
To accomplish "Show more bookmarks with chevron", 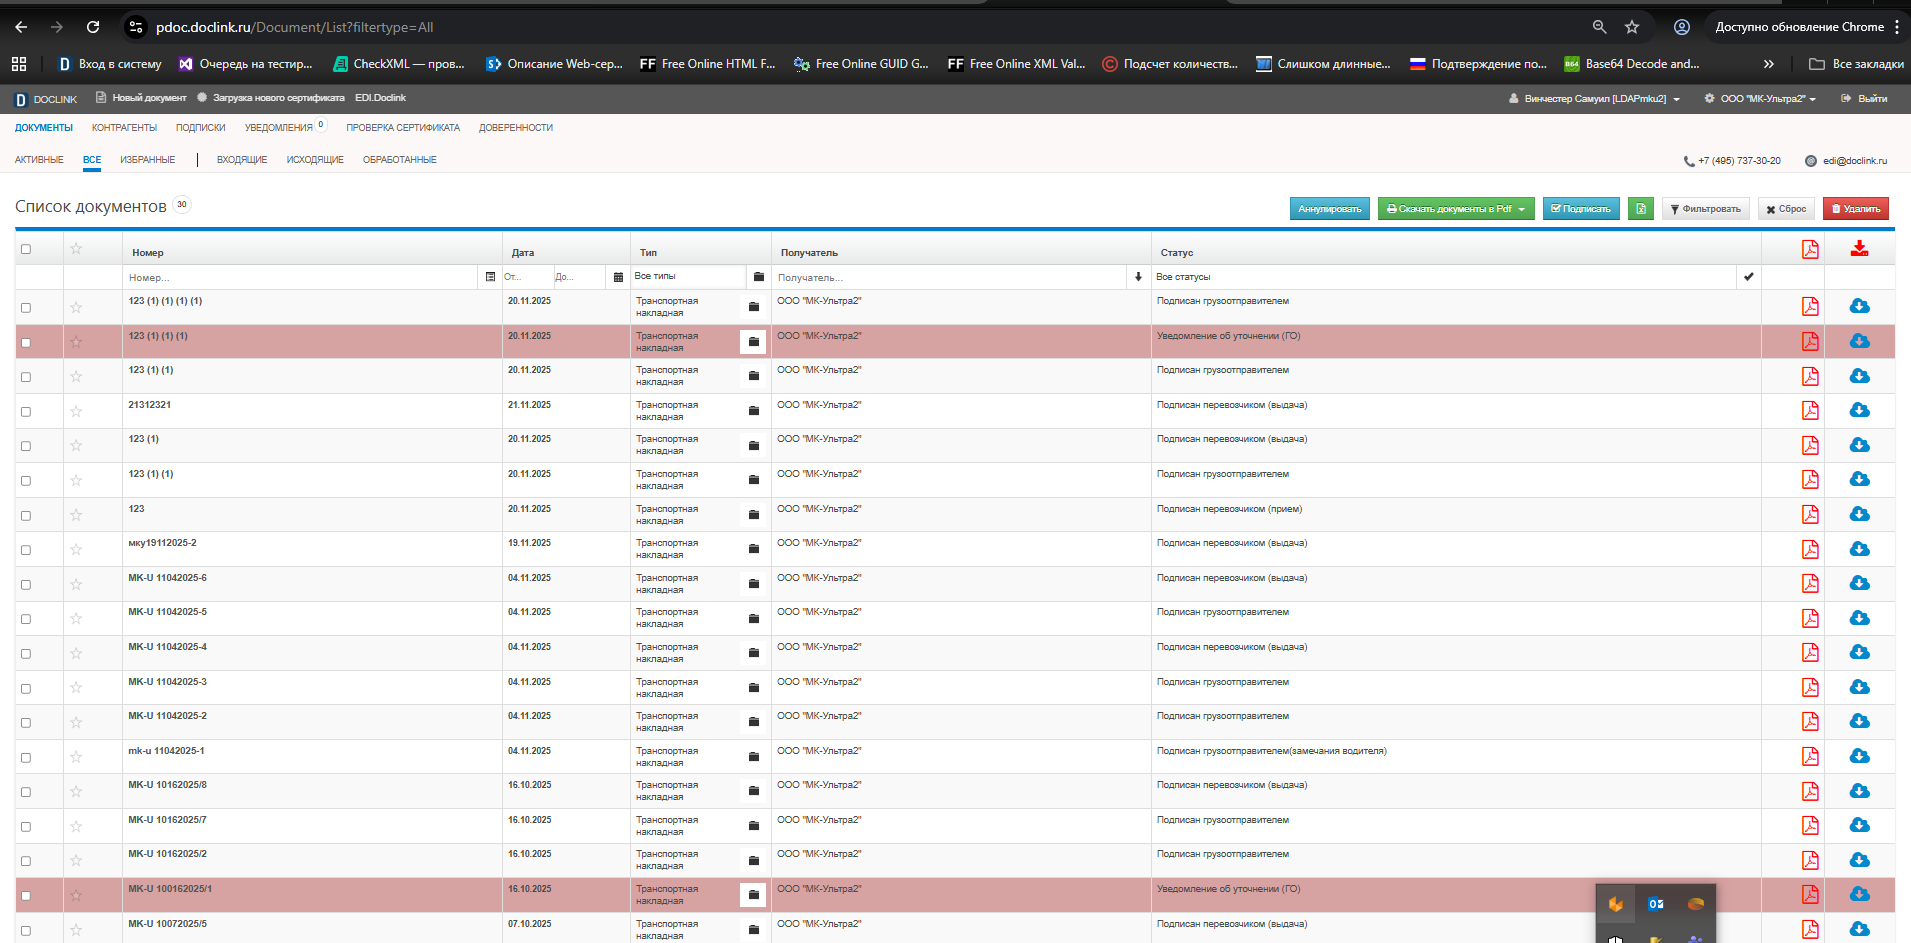I will coord(1769,64).
